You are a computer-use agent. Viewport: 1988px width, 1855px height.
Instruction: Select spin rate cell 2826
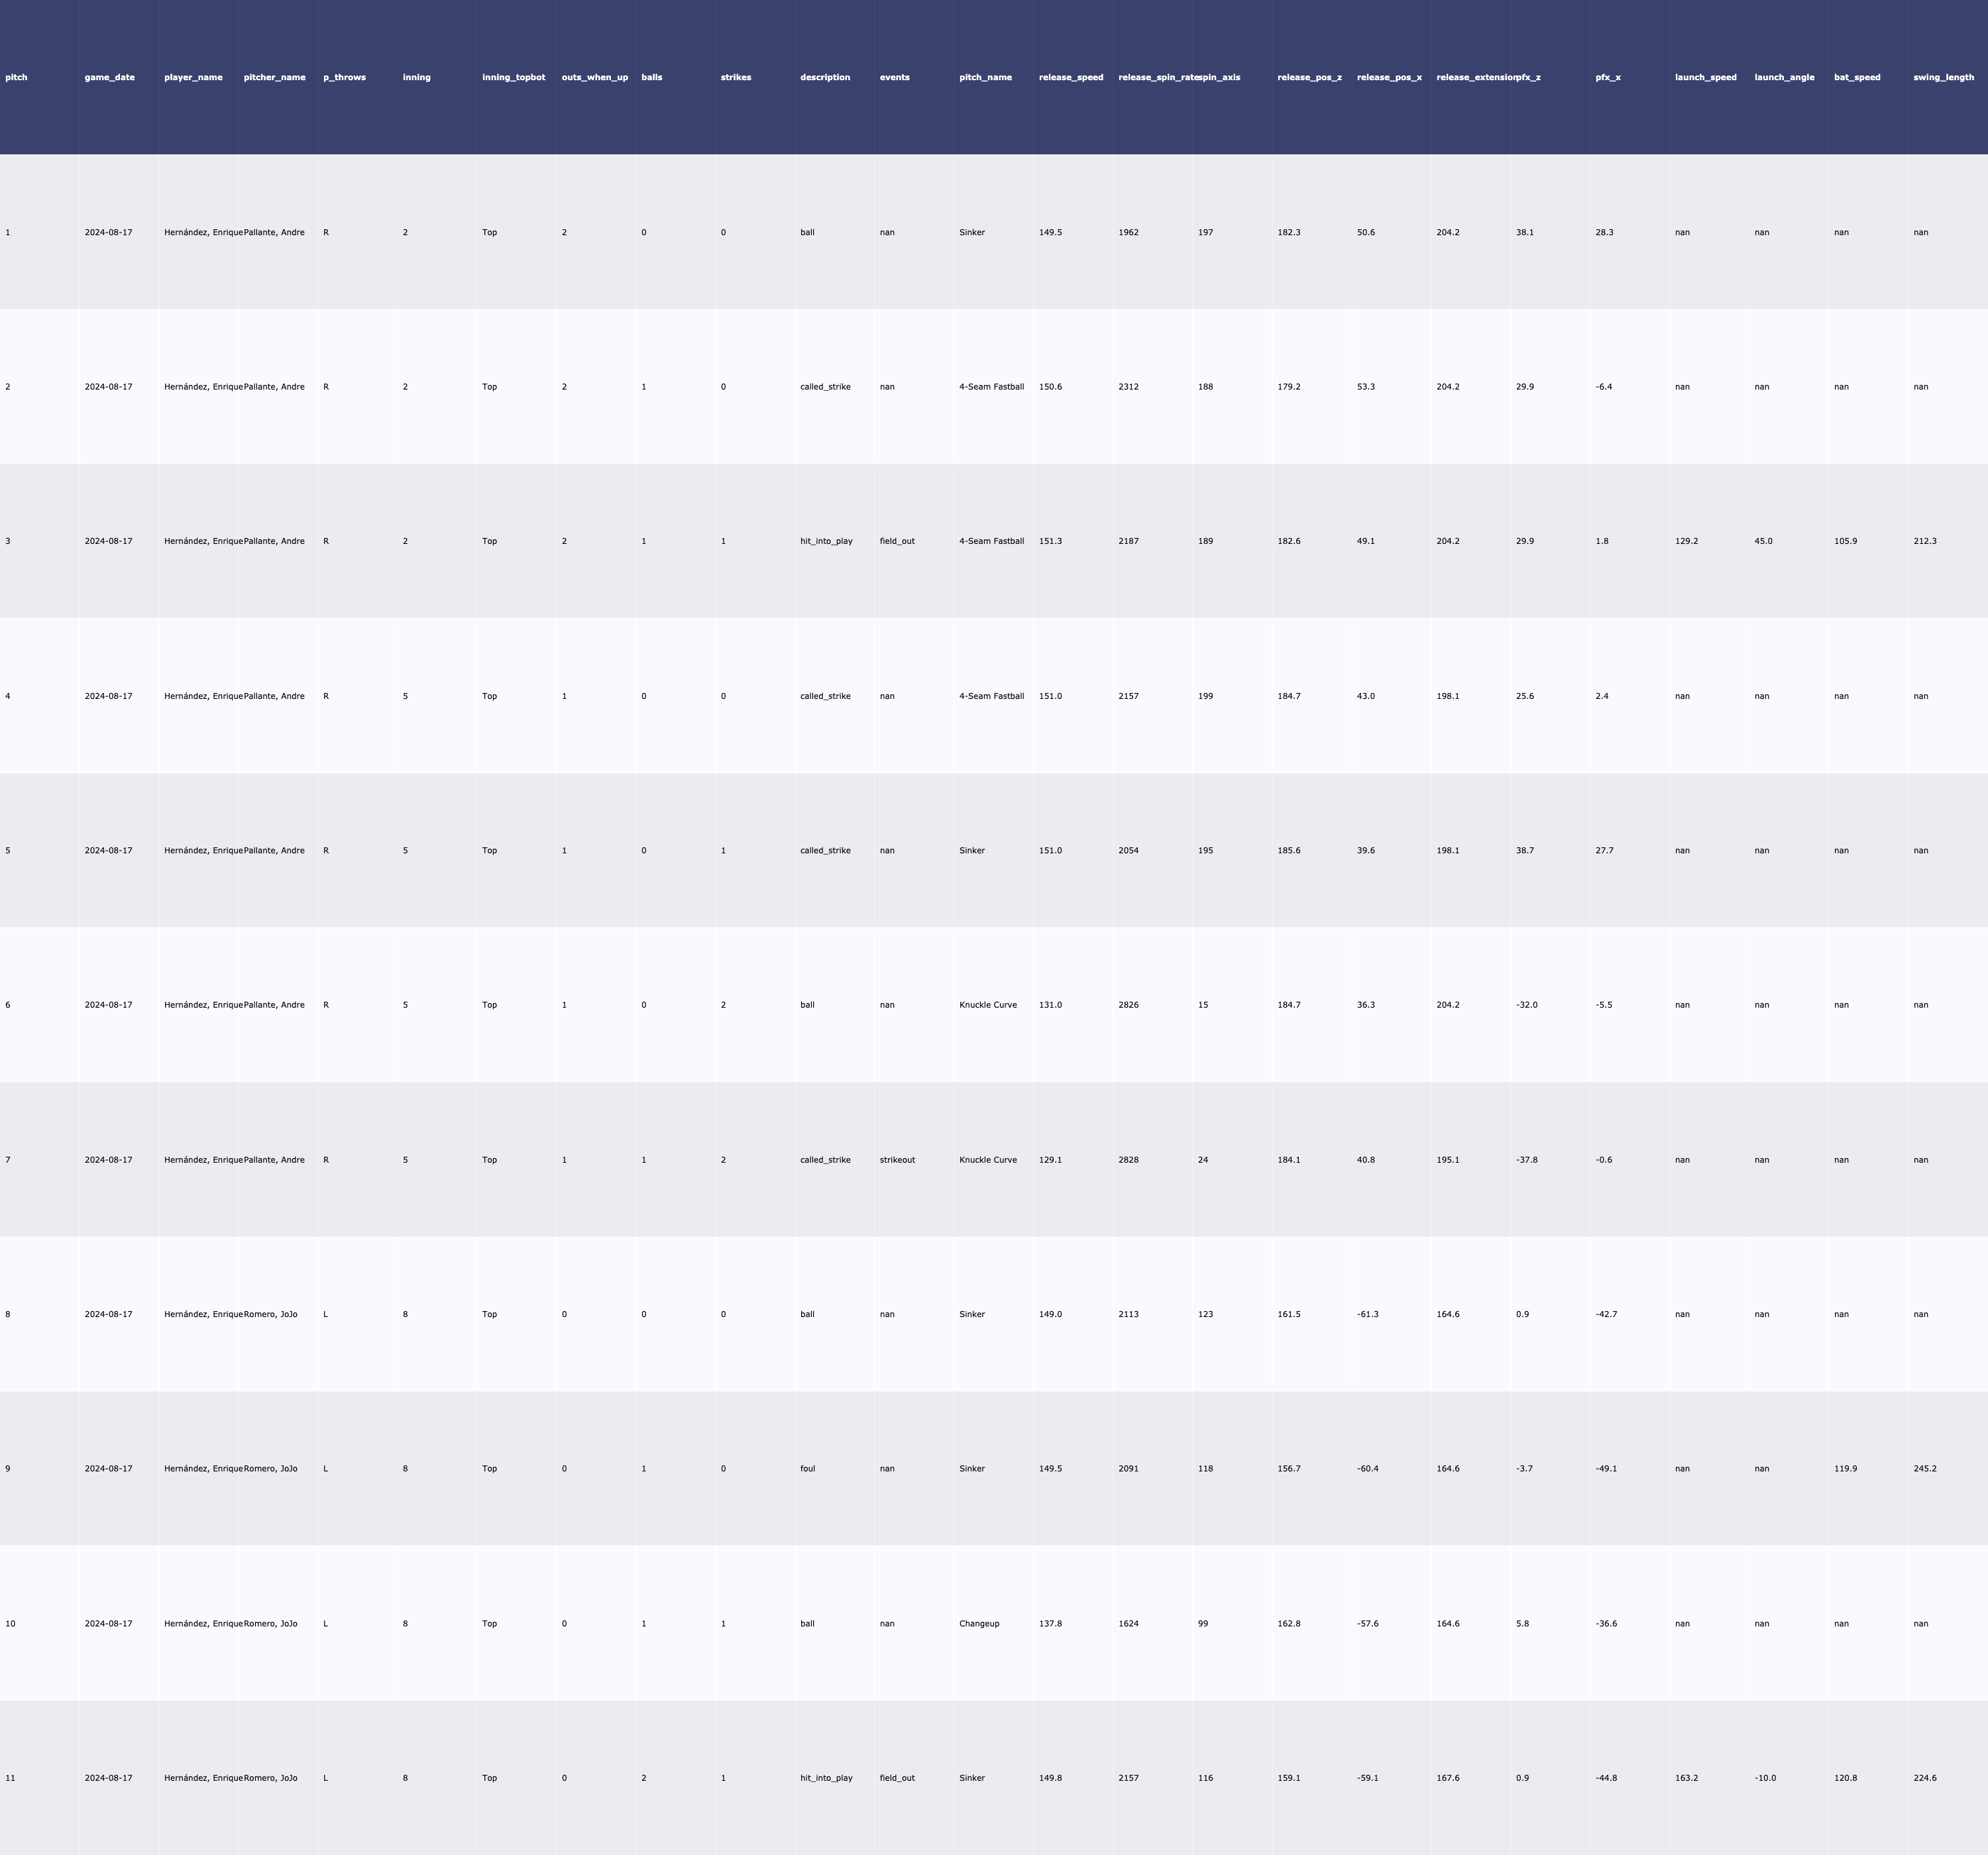[1128, 1005]
